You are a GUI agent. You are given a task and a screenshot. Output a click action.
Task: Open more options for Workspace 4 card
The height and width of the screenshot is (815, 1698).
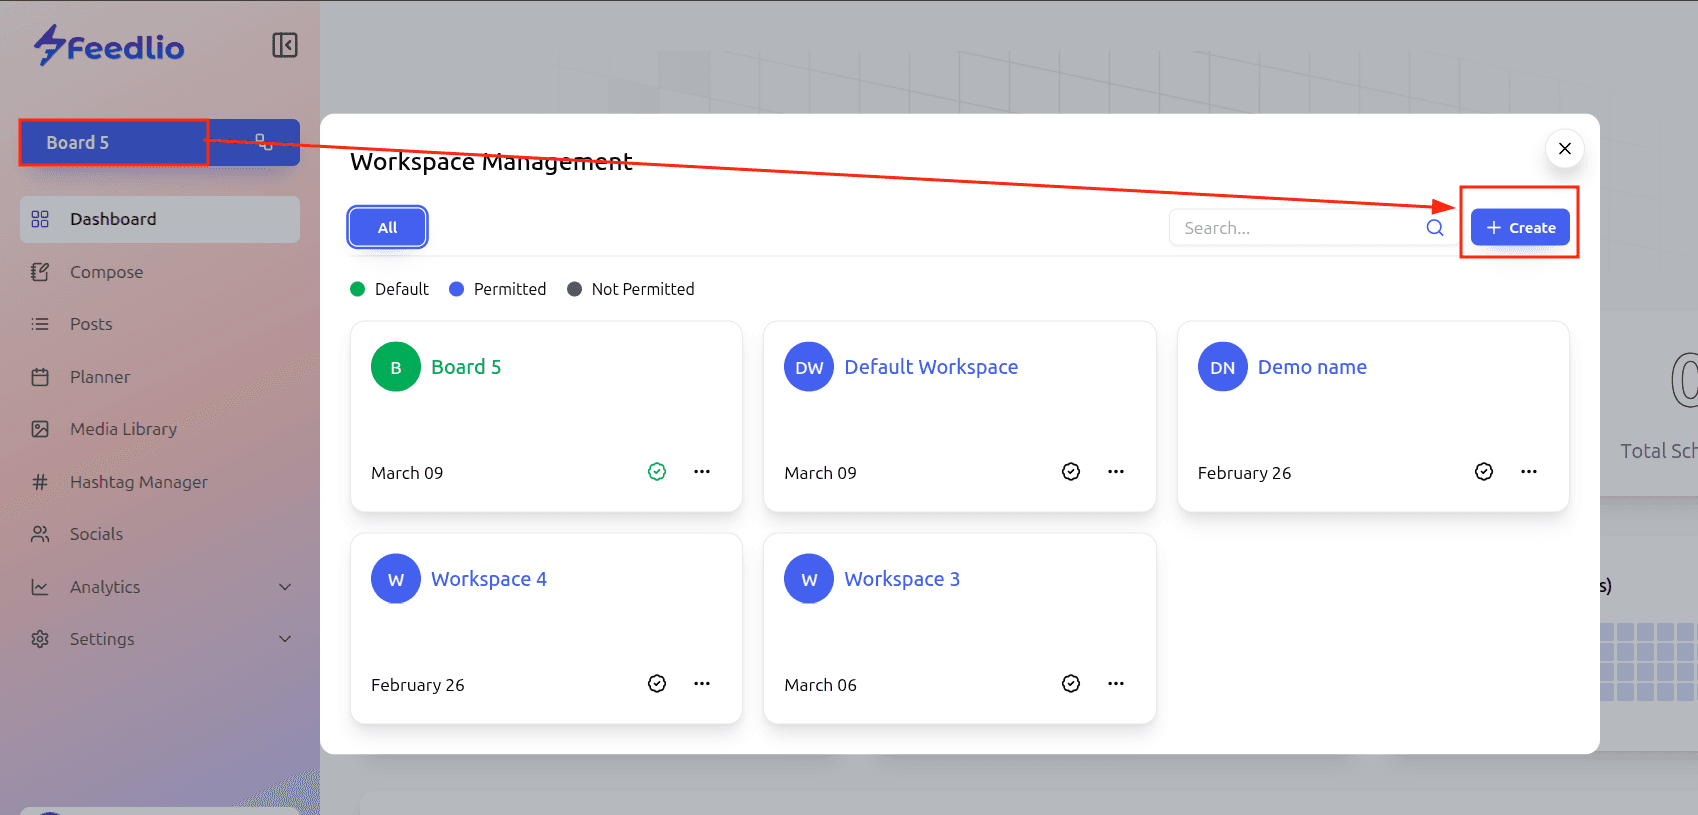pyautogui.click(x=702, y=684)
